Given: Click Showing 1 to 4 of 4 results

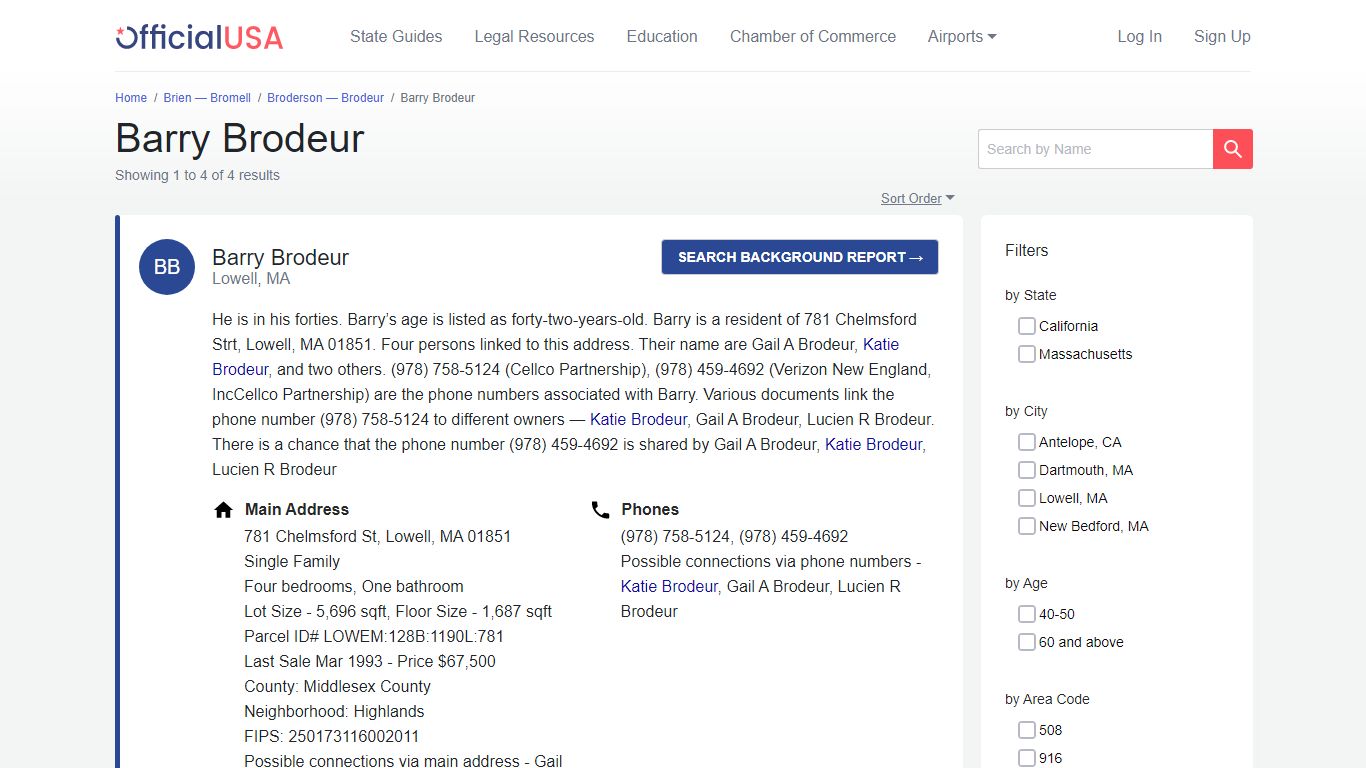Looking at the screenshot, I should click(x=197, y=175).
